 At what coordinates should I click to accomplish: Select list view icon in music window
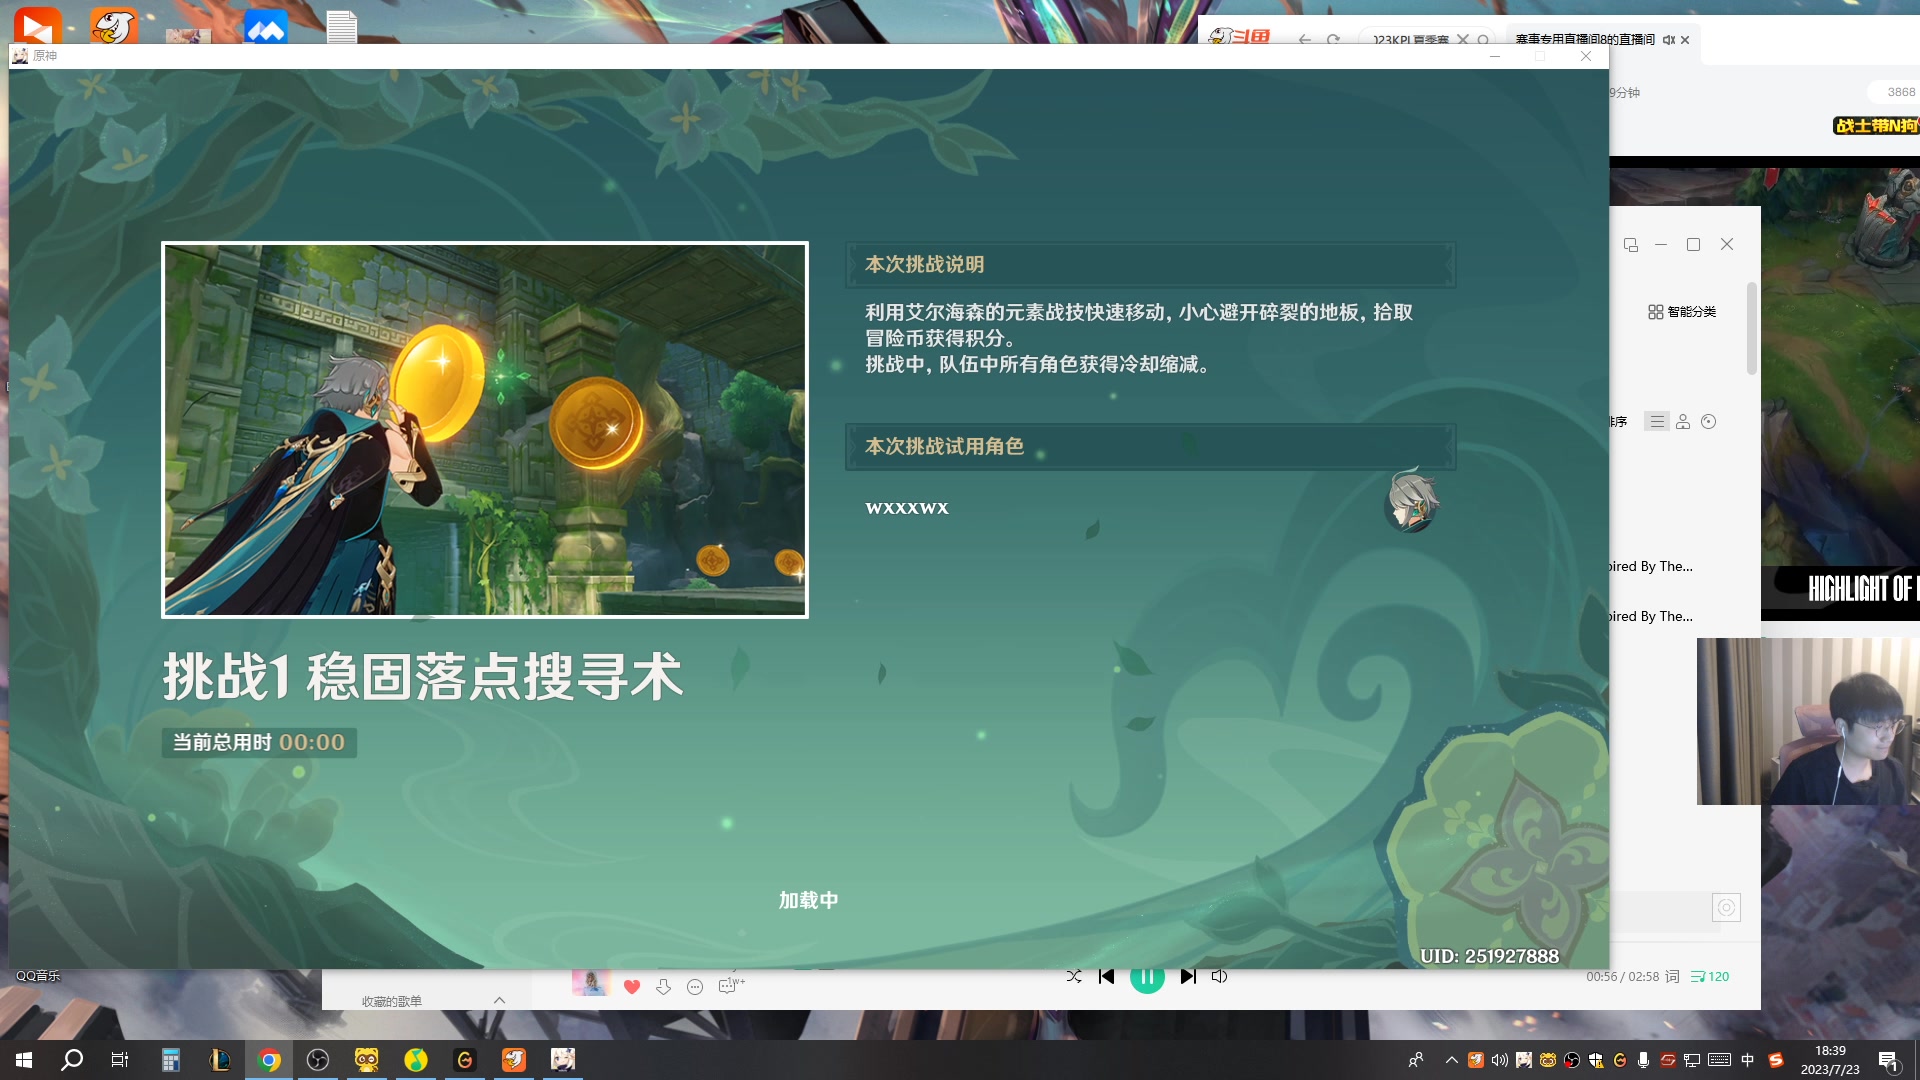pos(1657,422)
